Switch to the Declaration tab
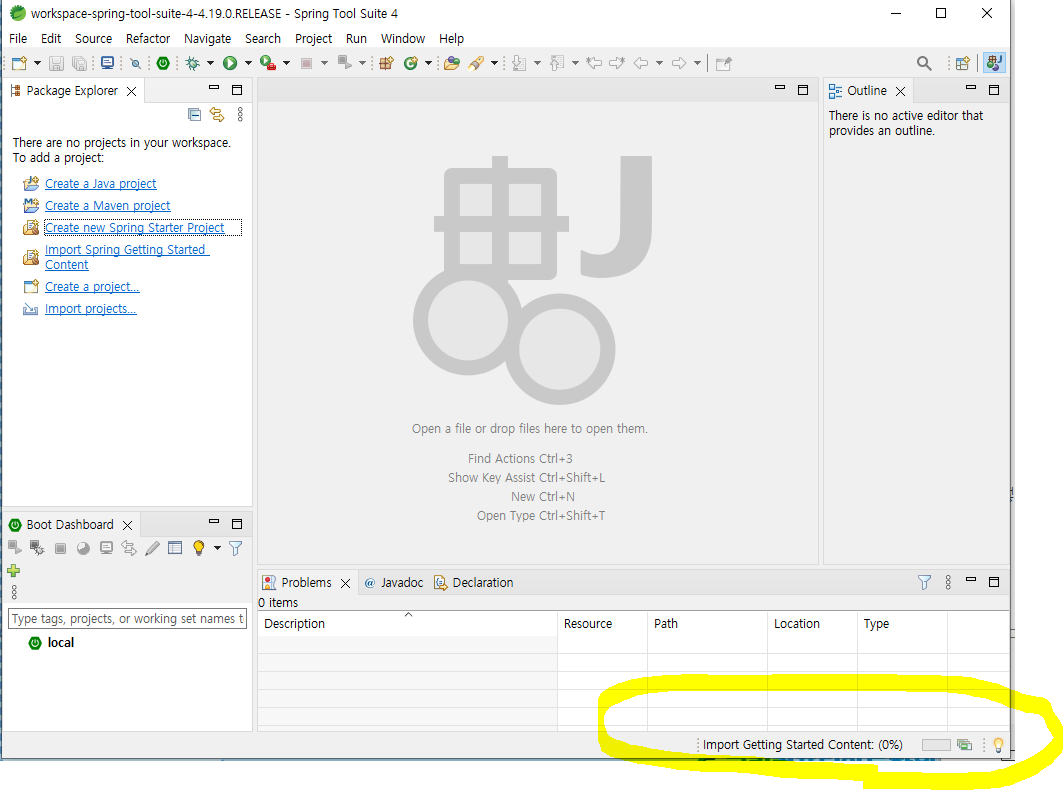Image resolution: width=1063 pixels, height=790 pixels. [x=474, y=582]
